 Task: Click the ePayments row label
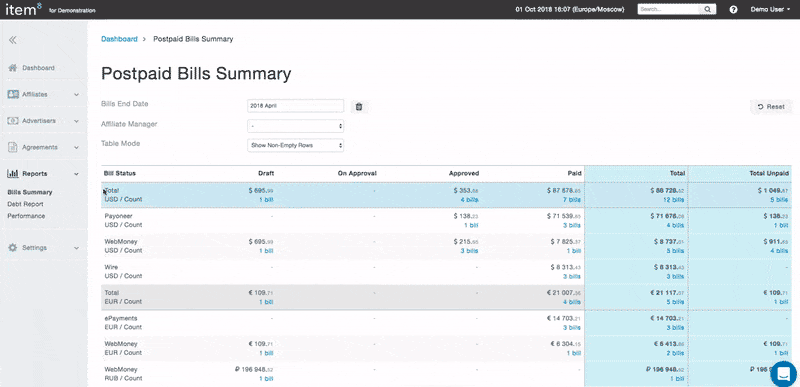pyautogui.click(x=120, y=318)
